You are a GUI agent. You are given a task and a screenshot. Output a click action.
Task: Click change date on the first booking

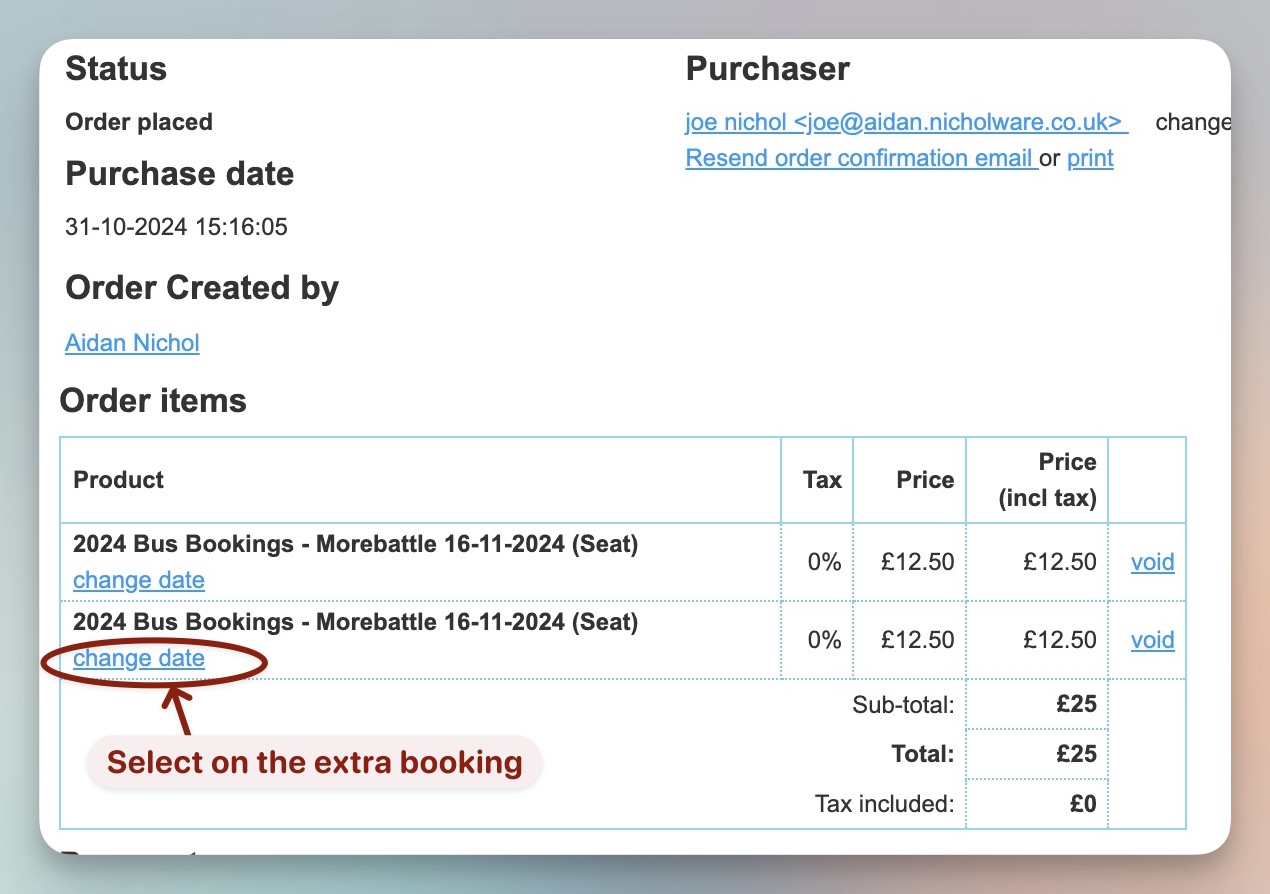click(139, 580)
